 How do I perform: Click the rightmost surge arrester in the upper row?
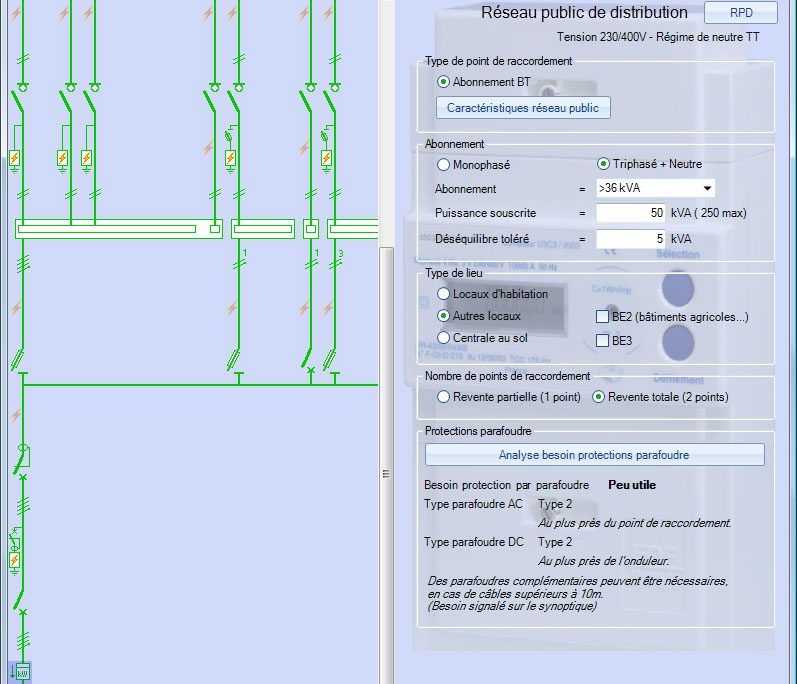tap(326, 158)
